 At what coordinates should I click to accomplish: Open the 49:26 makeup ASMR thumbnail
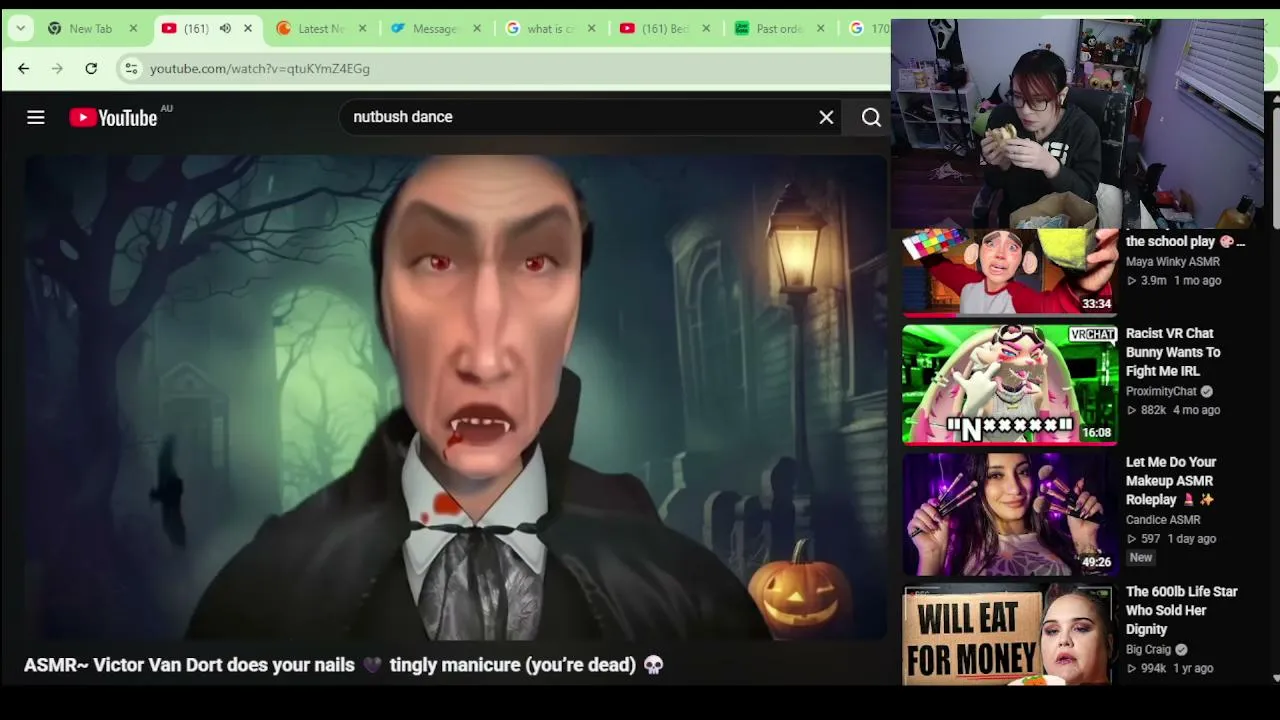(x=1010, y=514)
